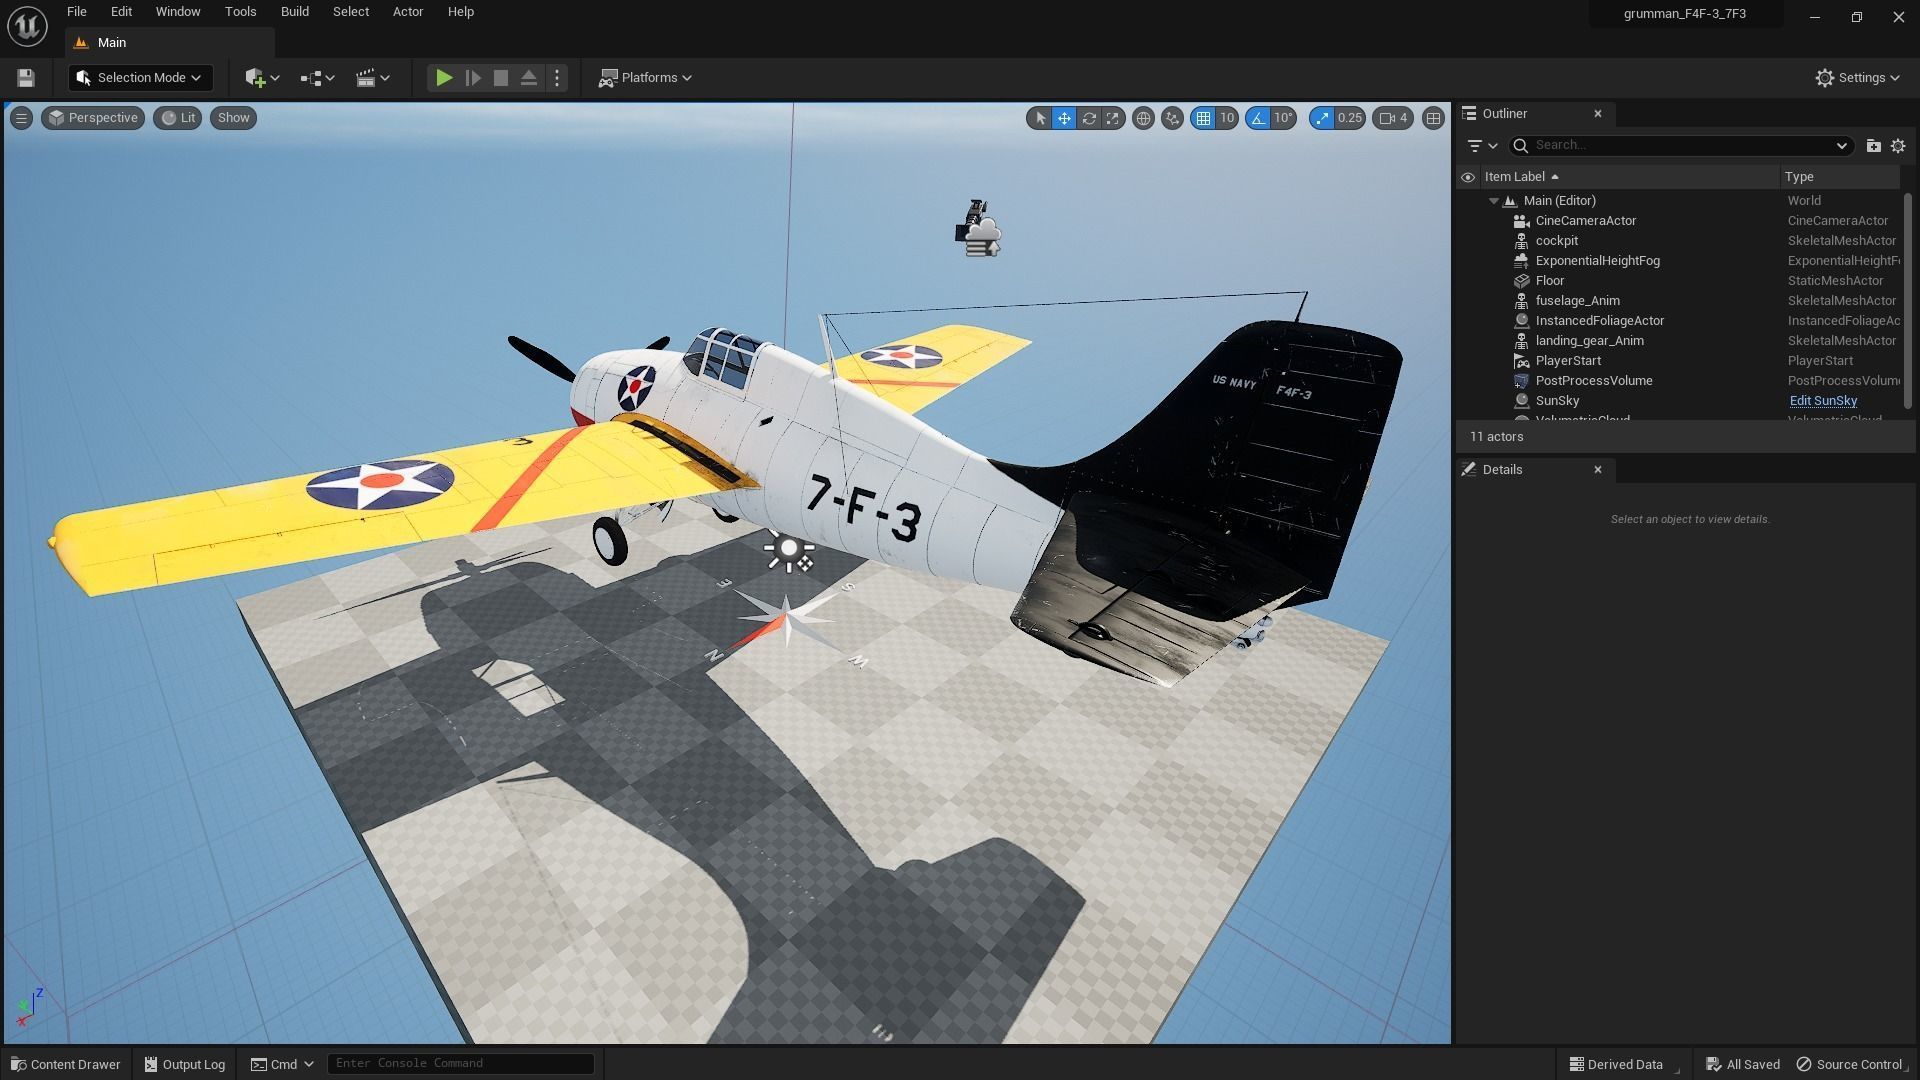Open the Build menu

click(294, 12)
